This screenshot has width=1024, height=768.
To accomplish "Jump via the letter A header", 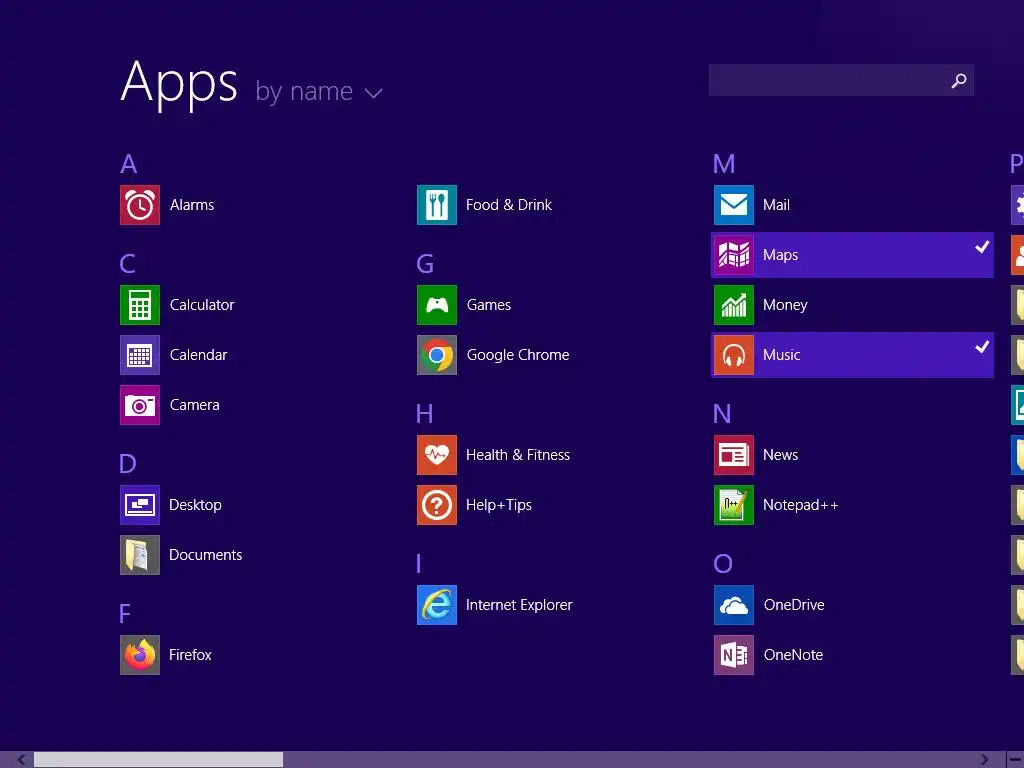I will (x=129, y=164).
